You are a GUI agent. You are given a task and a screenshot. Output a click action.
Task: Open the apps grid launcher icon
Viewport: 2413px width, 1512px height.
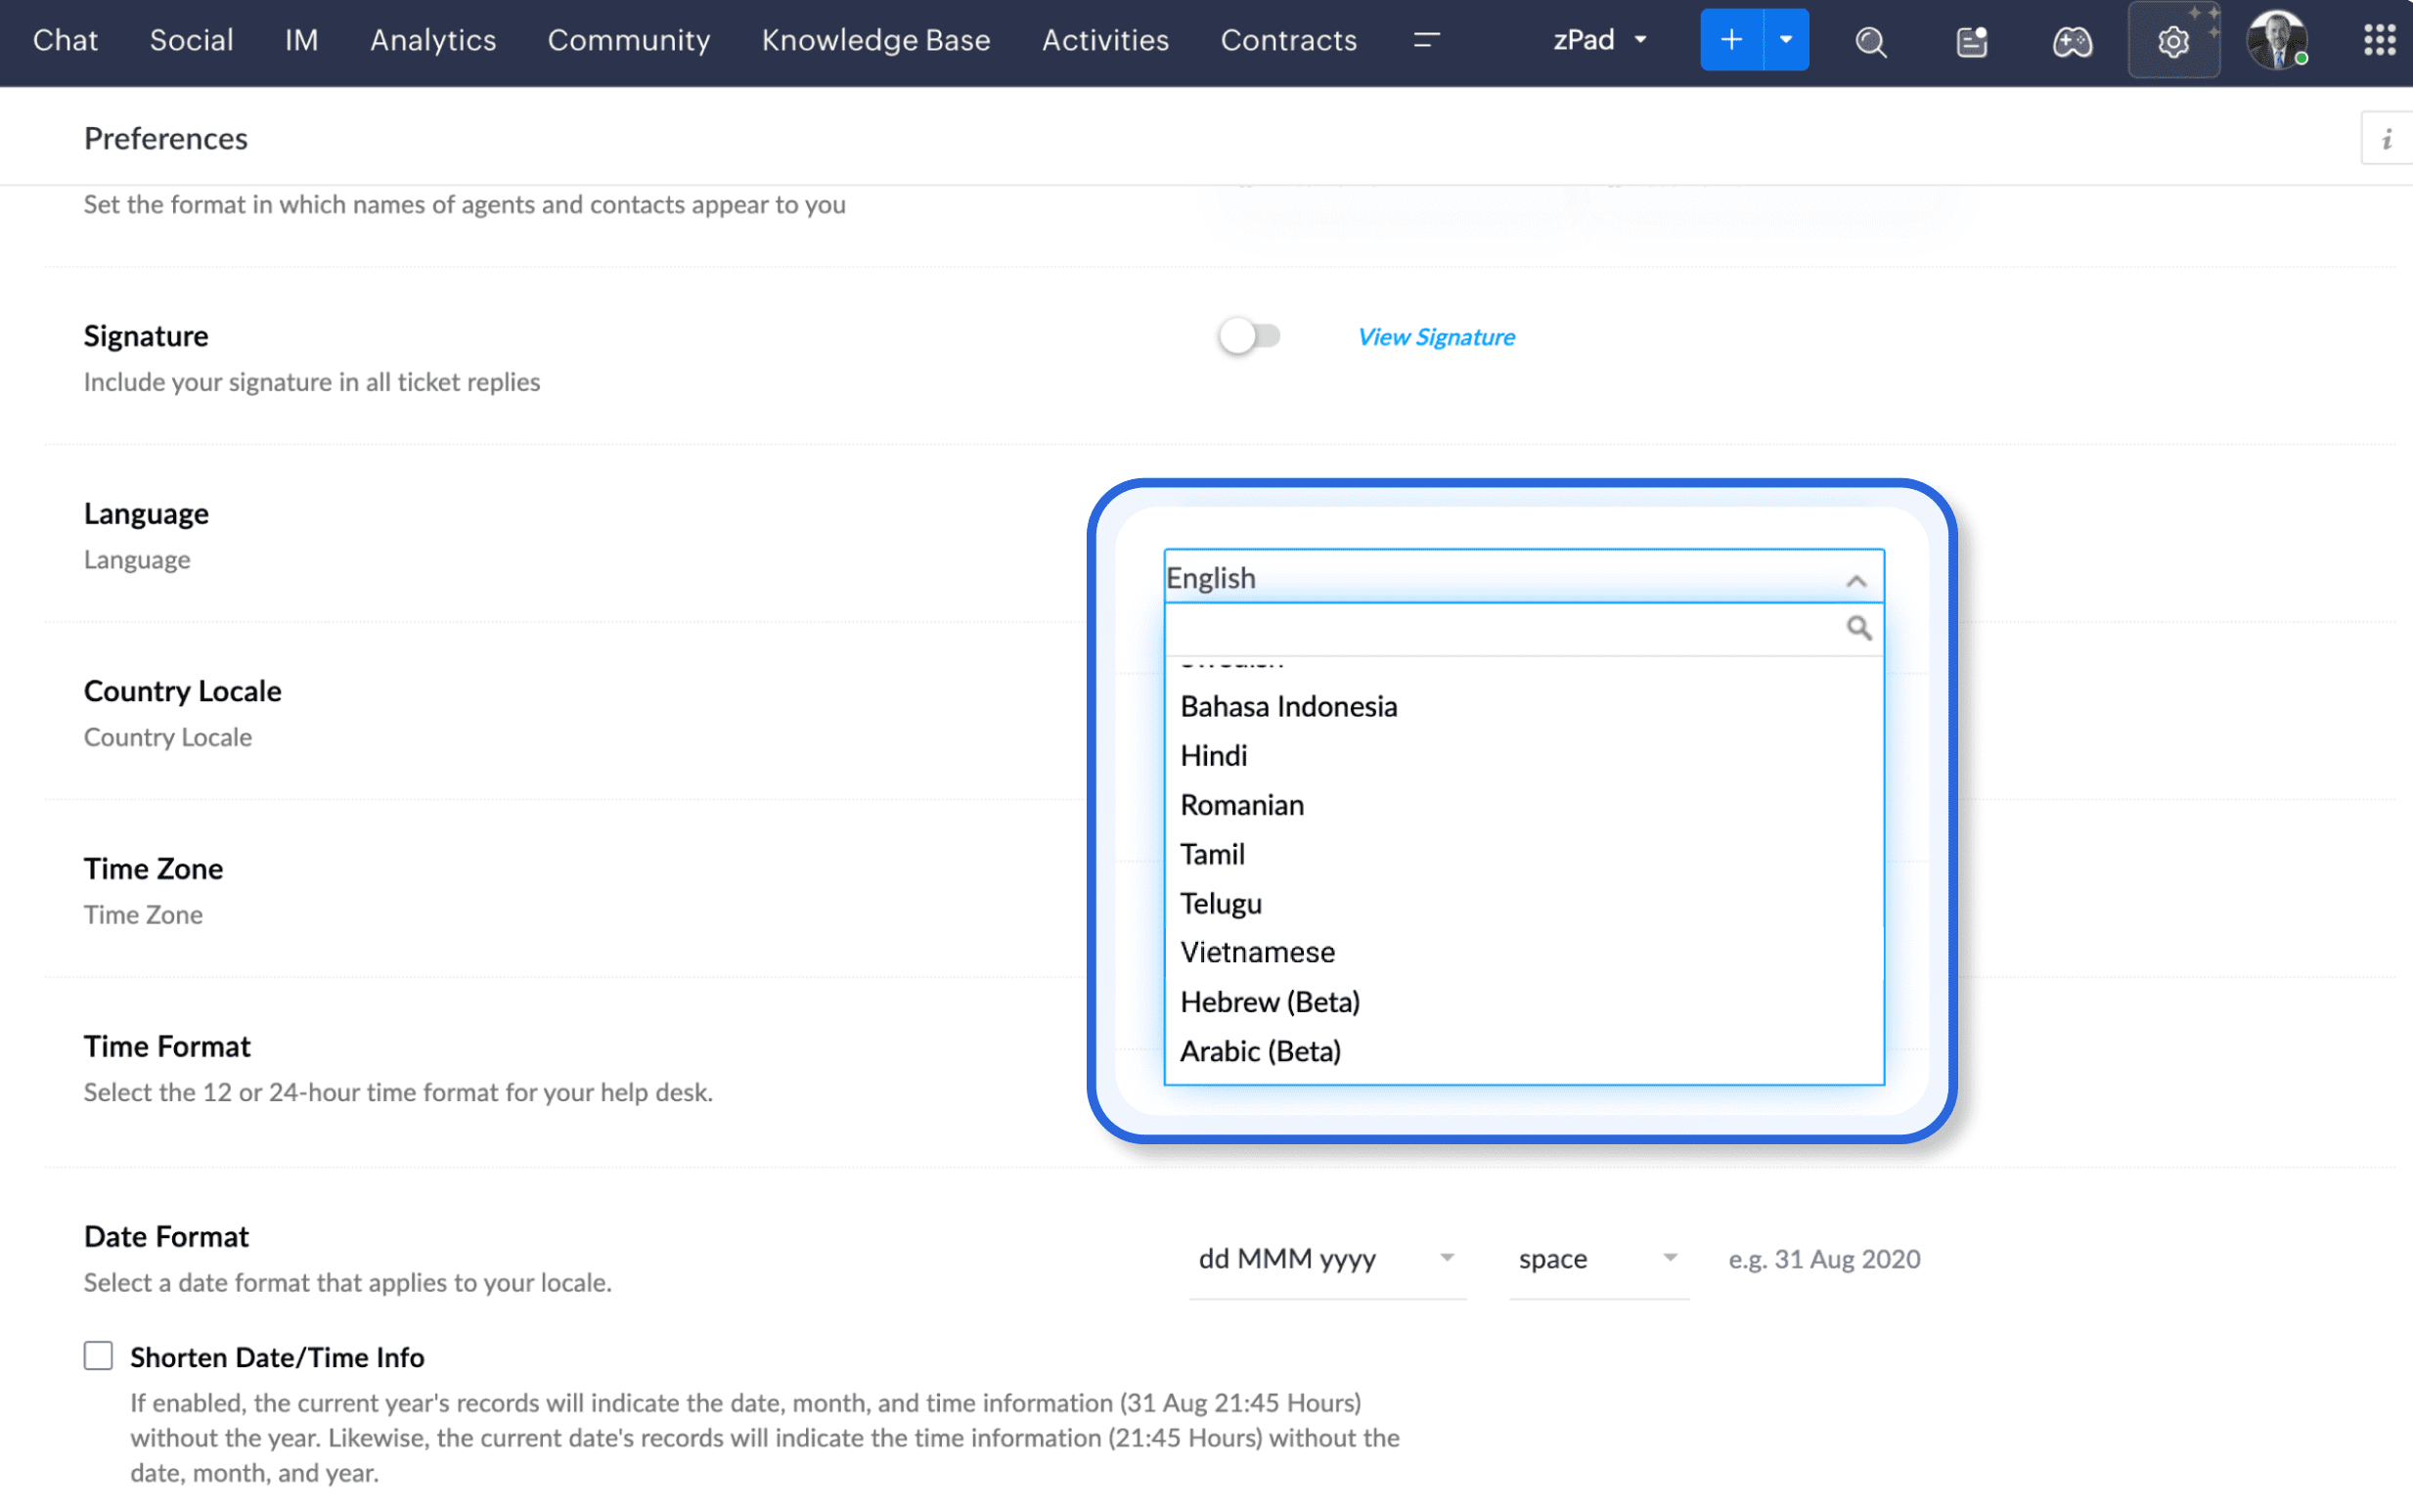coord(2379,40)
